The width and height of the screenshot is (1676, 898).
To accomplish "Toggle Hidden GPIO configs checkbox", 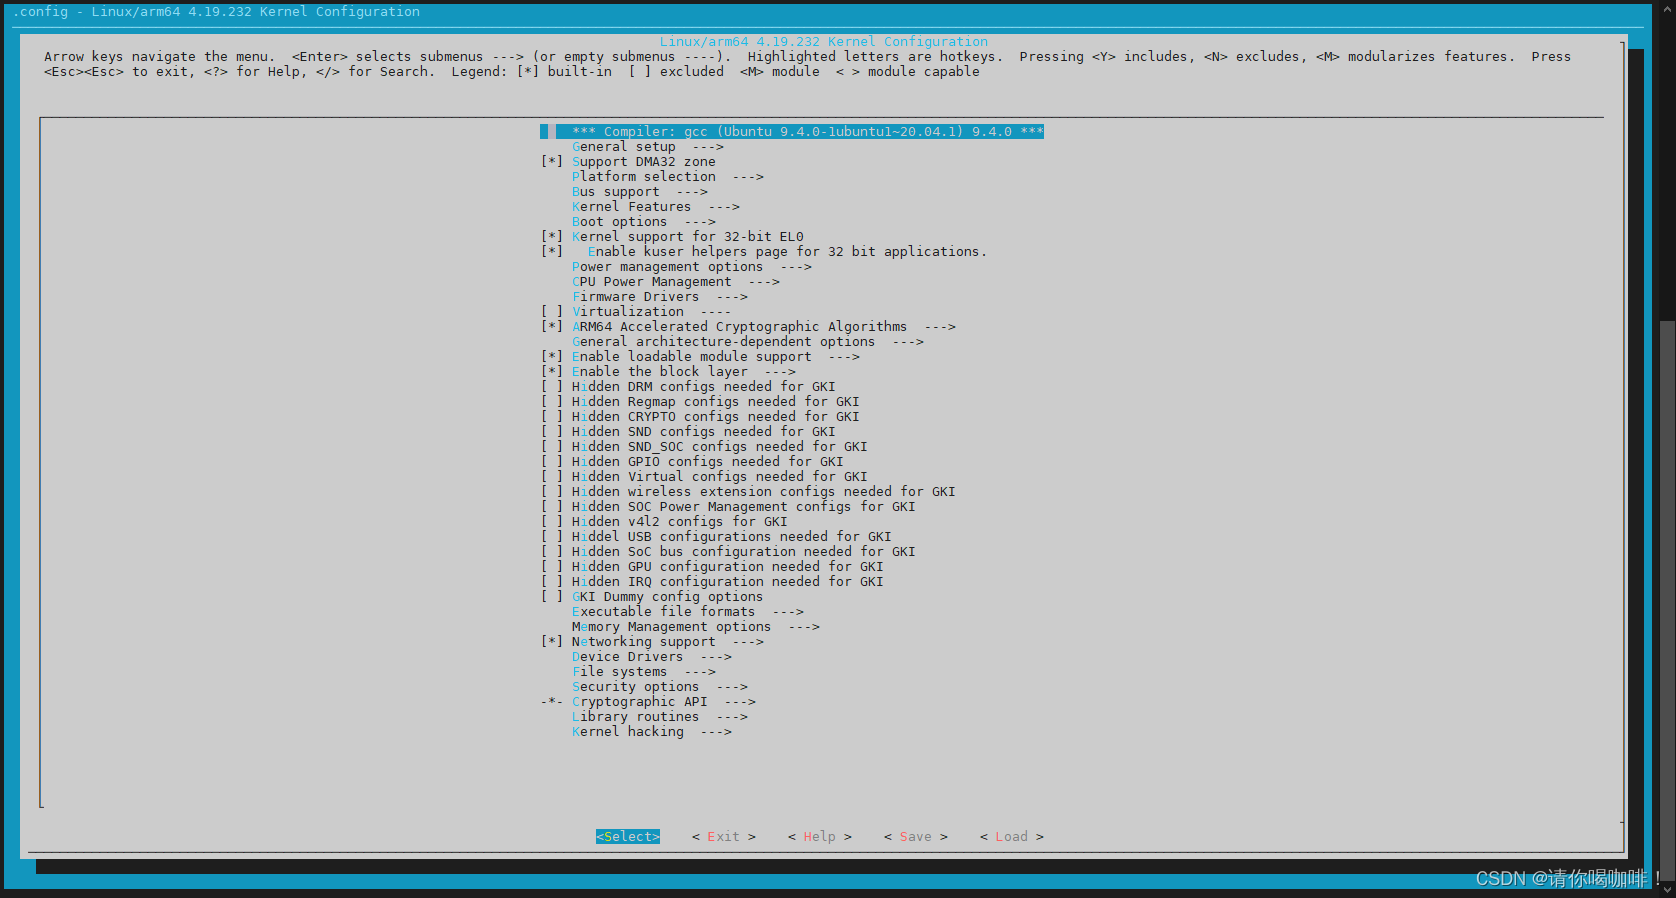I will pyautogui.click(x=552, y=462).
